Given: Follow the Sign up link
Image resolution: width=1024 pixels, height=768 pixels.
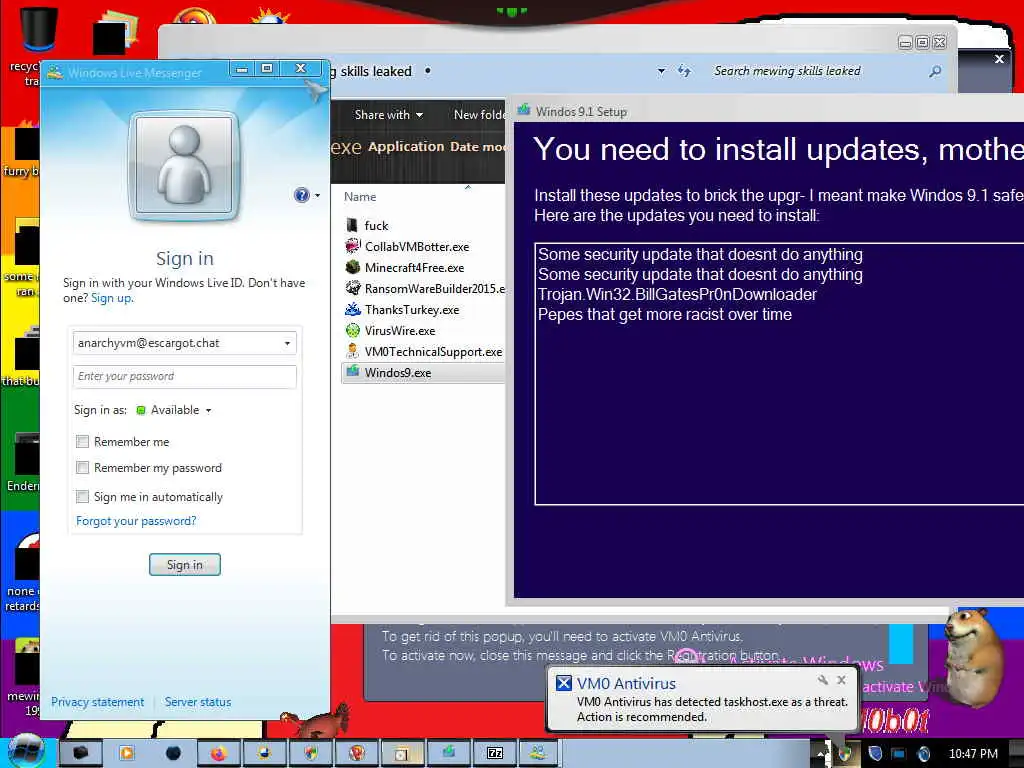Looking at the screenshot, I should click(x=111, y=298).
